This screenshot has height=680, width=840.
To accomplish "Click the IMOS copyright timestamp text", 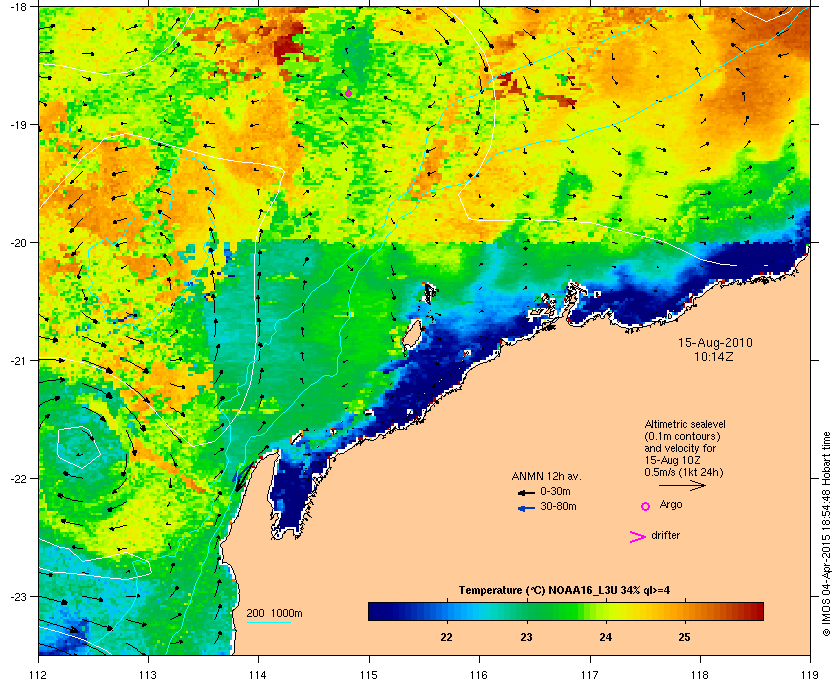I will click(x=826, y=533).
